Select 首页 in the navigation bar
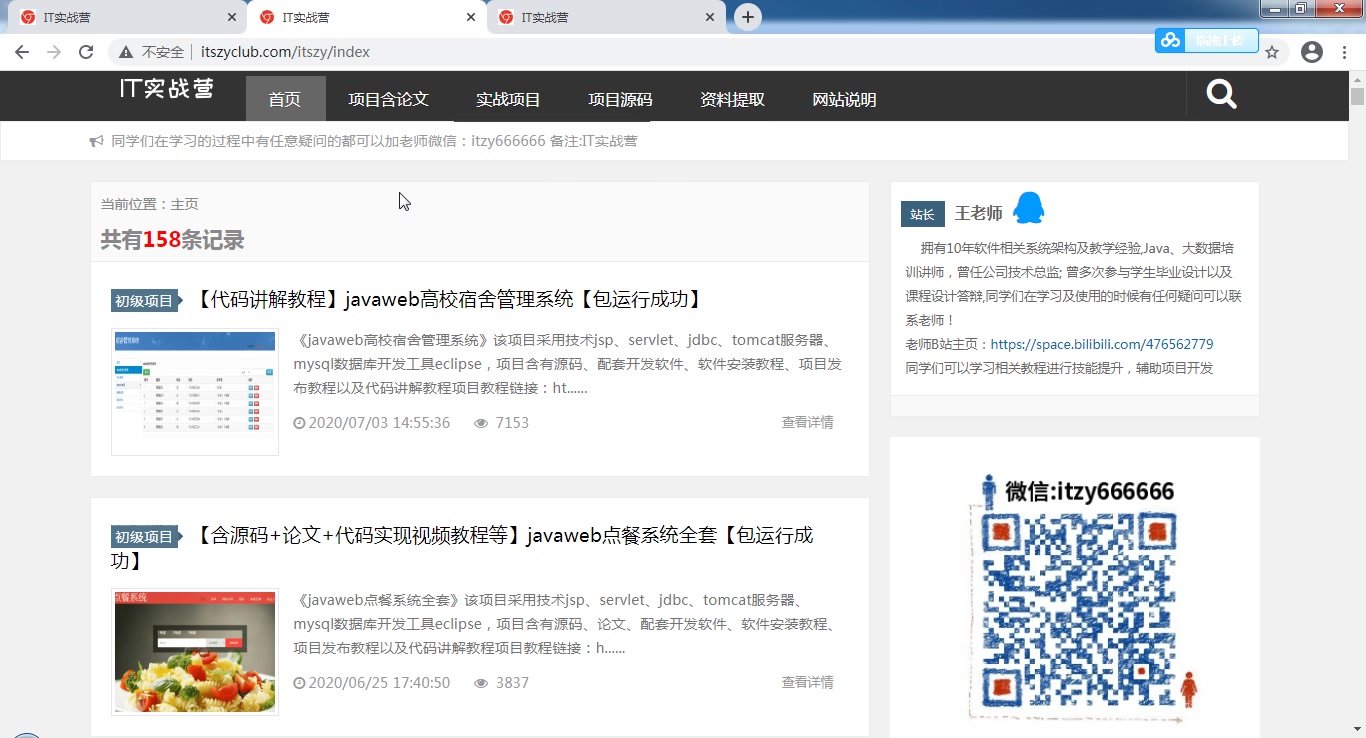Image resolution: width=1366 pixels, height=738 pixels. point(285,99)
